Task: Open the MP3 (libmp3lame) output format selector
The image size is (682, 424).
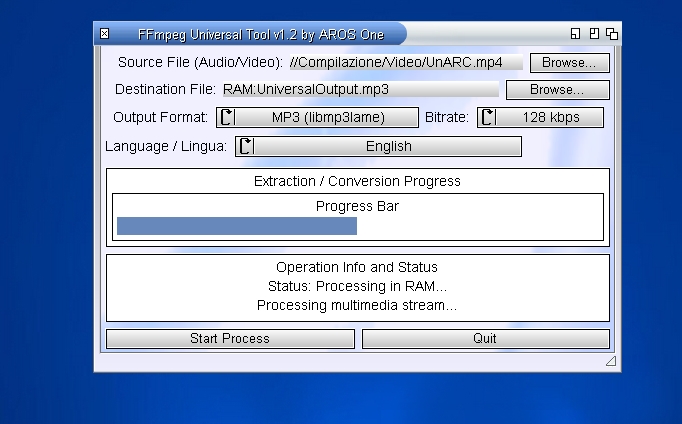Action: pyautogui.click(x=318, y=117)
